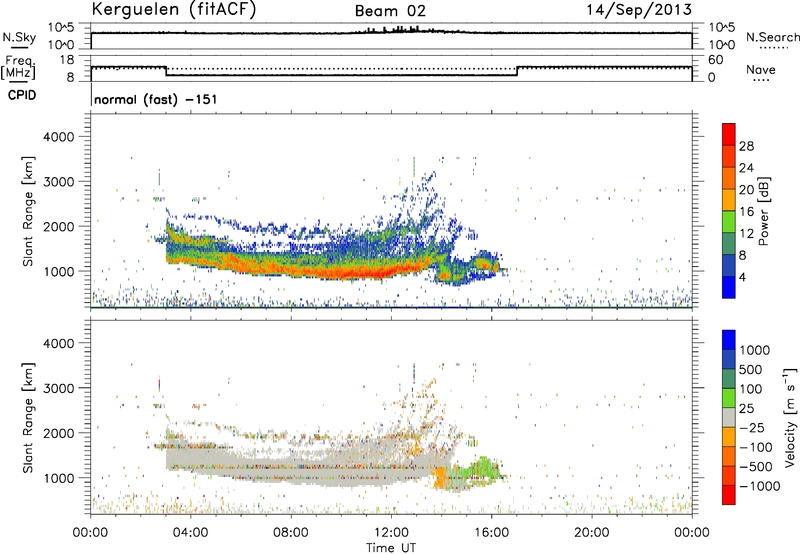Click the '4000' tick of power panel
This screenshot has height=554, width=800.
click(x=59, y=137)
